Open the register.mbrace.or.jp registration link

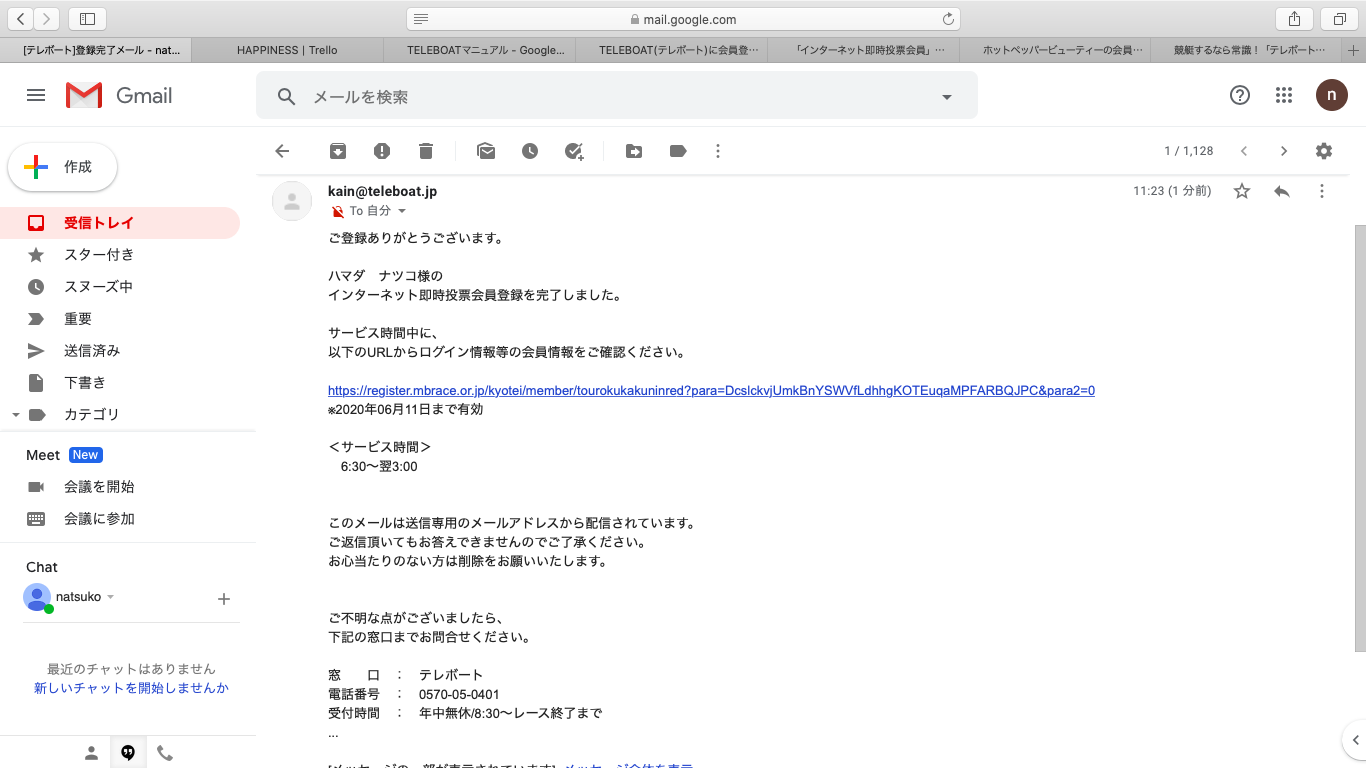pyautogui.click(x=711, y=391)
